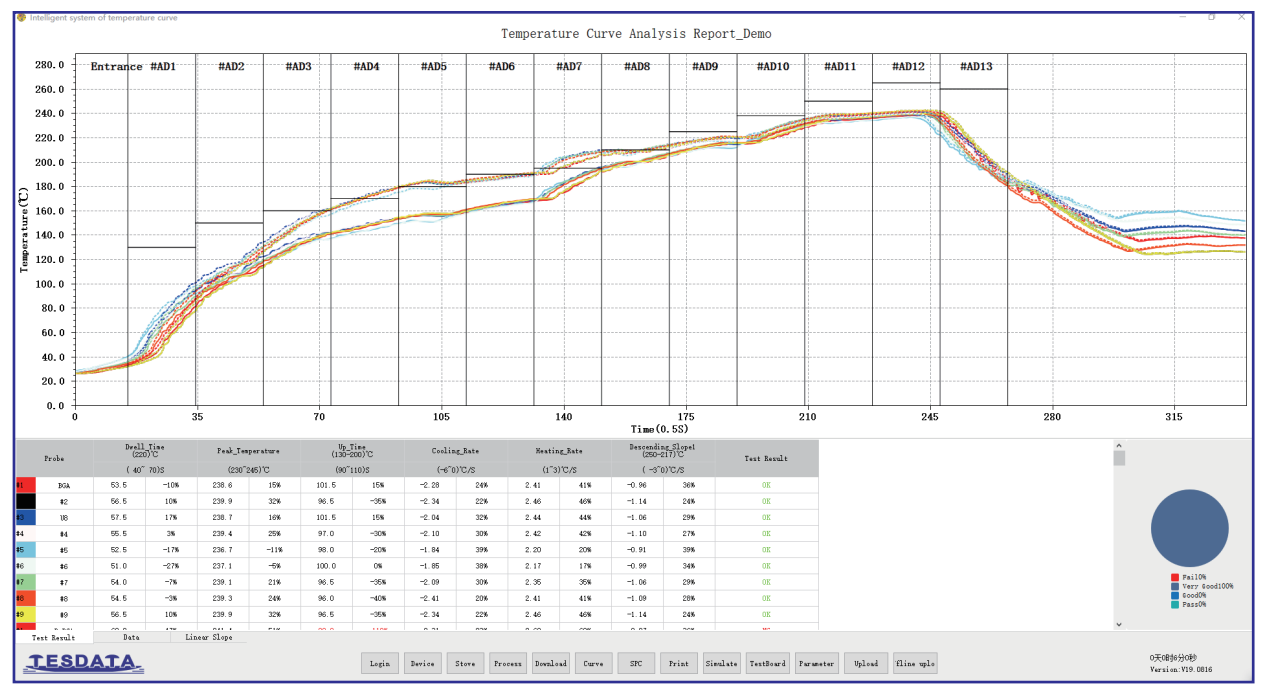Click the scroll down arrow beside table

click(1119, 625)
